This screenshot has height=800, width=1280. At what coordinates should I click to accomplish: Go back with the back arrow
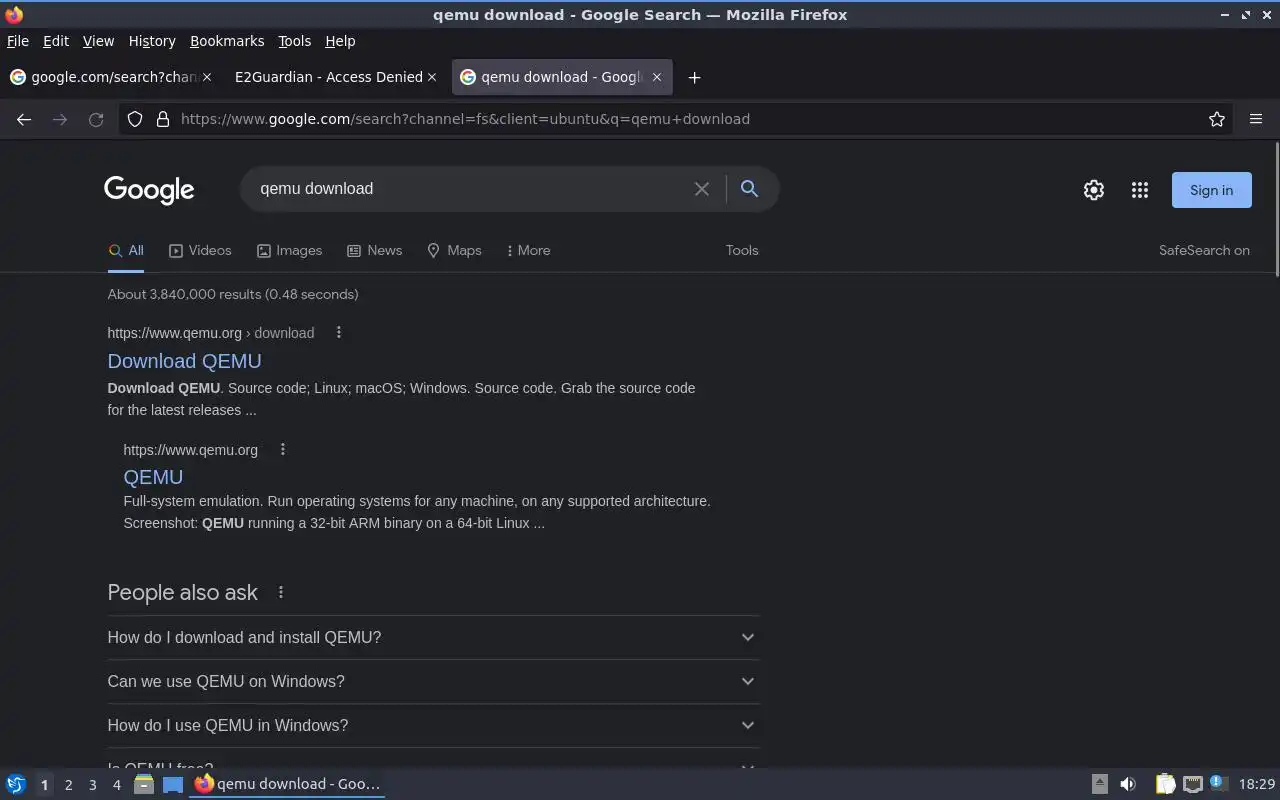(x=24, y=119)
